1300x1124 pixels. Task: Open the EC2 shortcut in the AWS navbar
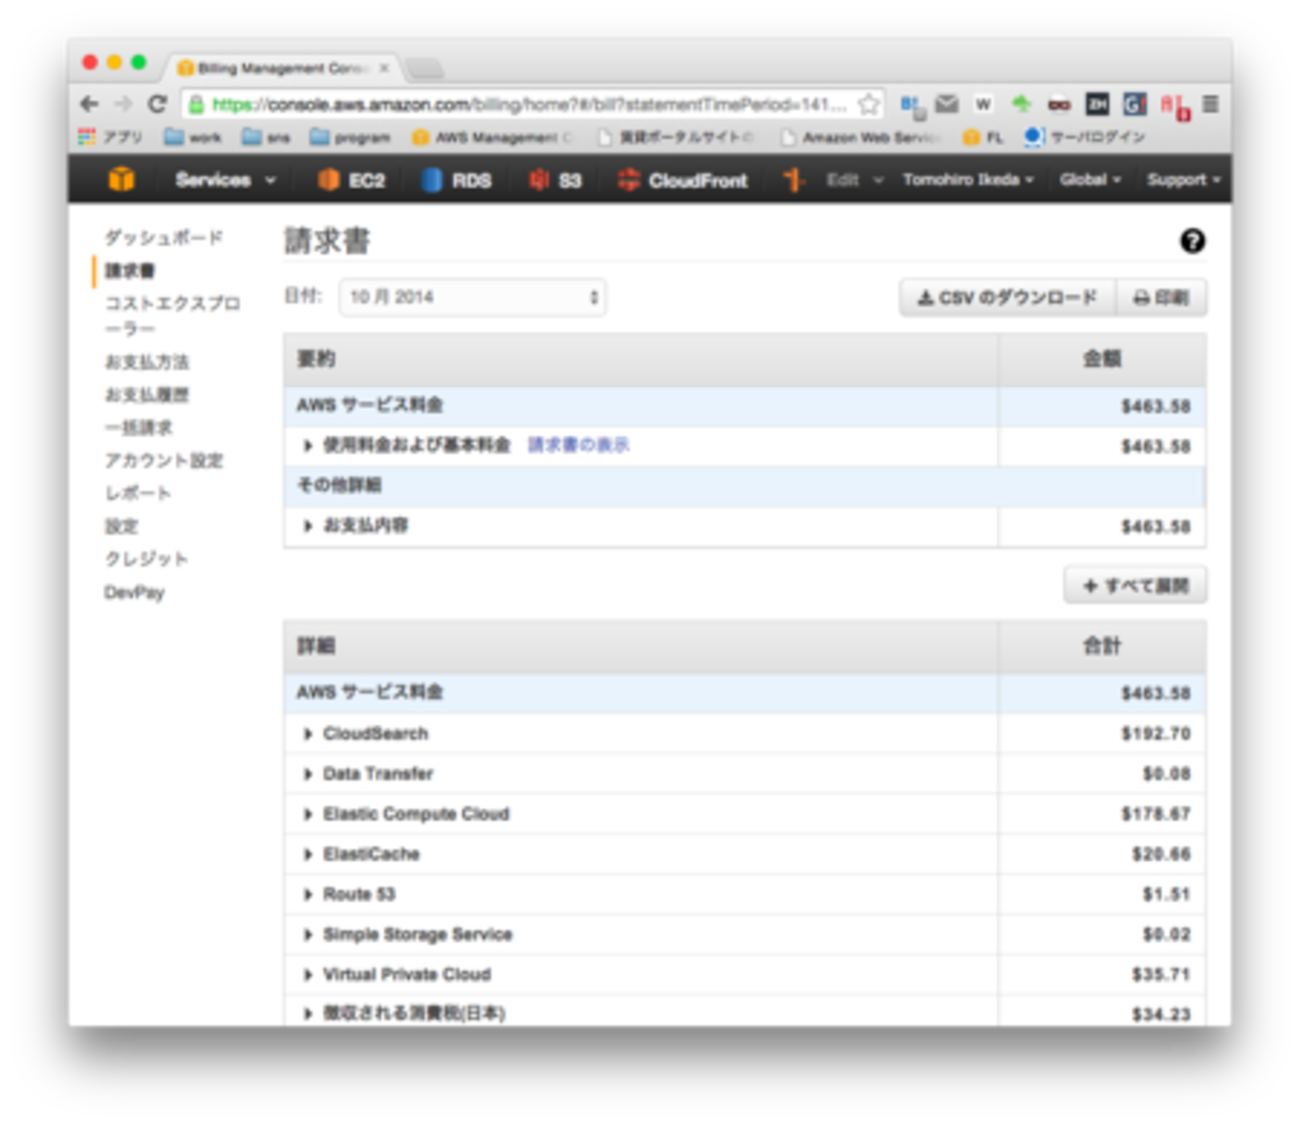pos(351,180)
